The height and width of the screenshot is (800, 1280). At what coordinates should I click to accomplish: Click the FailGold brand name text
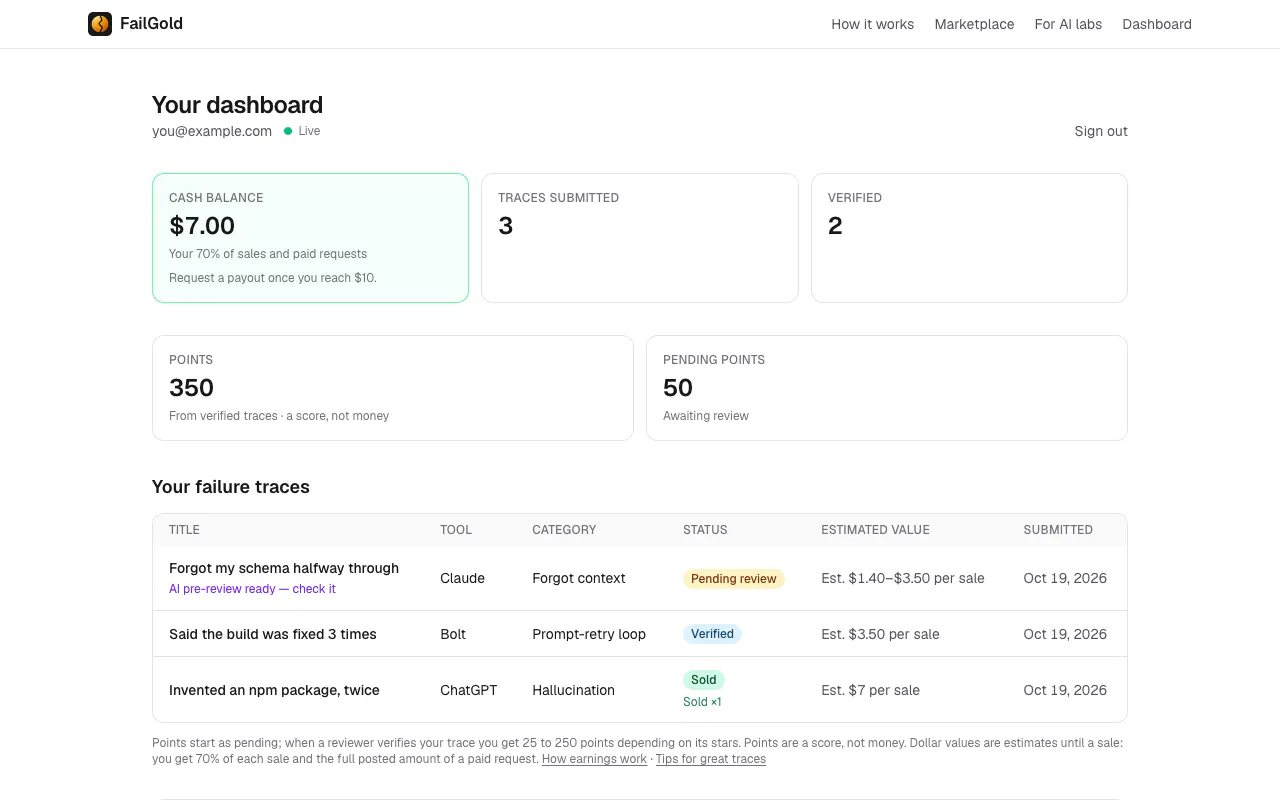[x=151, y=24]
